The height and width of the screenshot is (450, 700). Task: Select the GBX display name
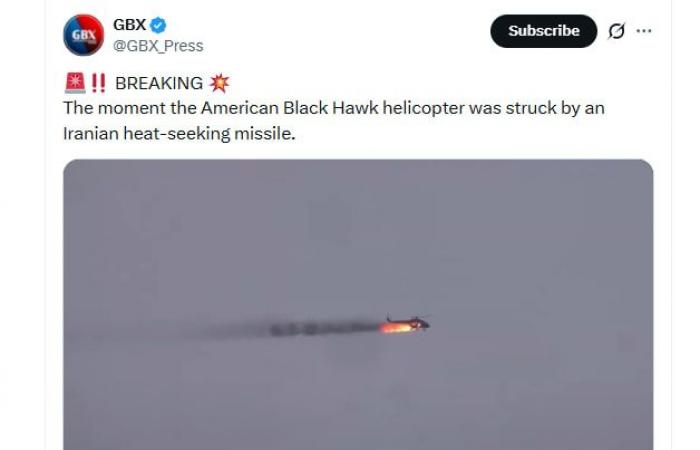click(129, 25)
